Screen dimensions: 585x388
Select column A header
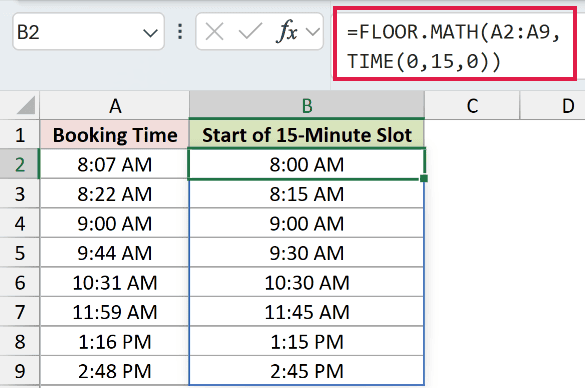tap(115, 106)
